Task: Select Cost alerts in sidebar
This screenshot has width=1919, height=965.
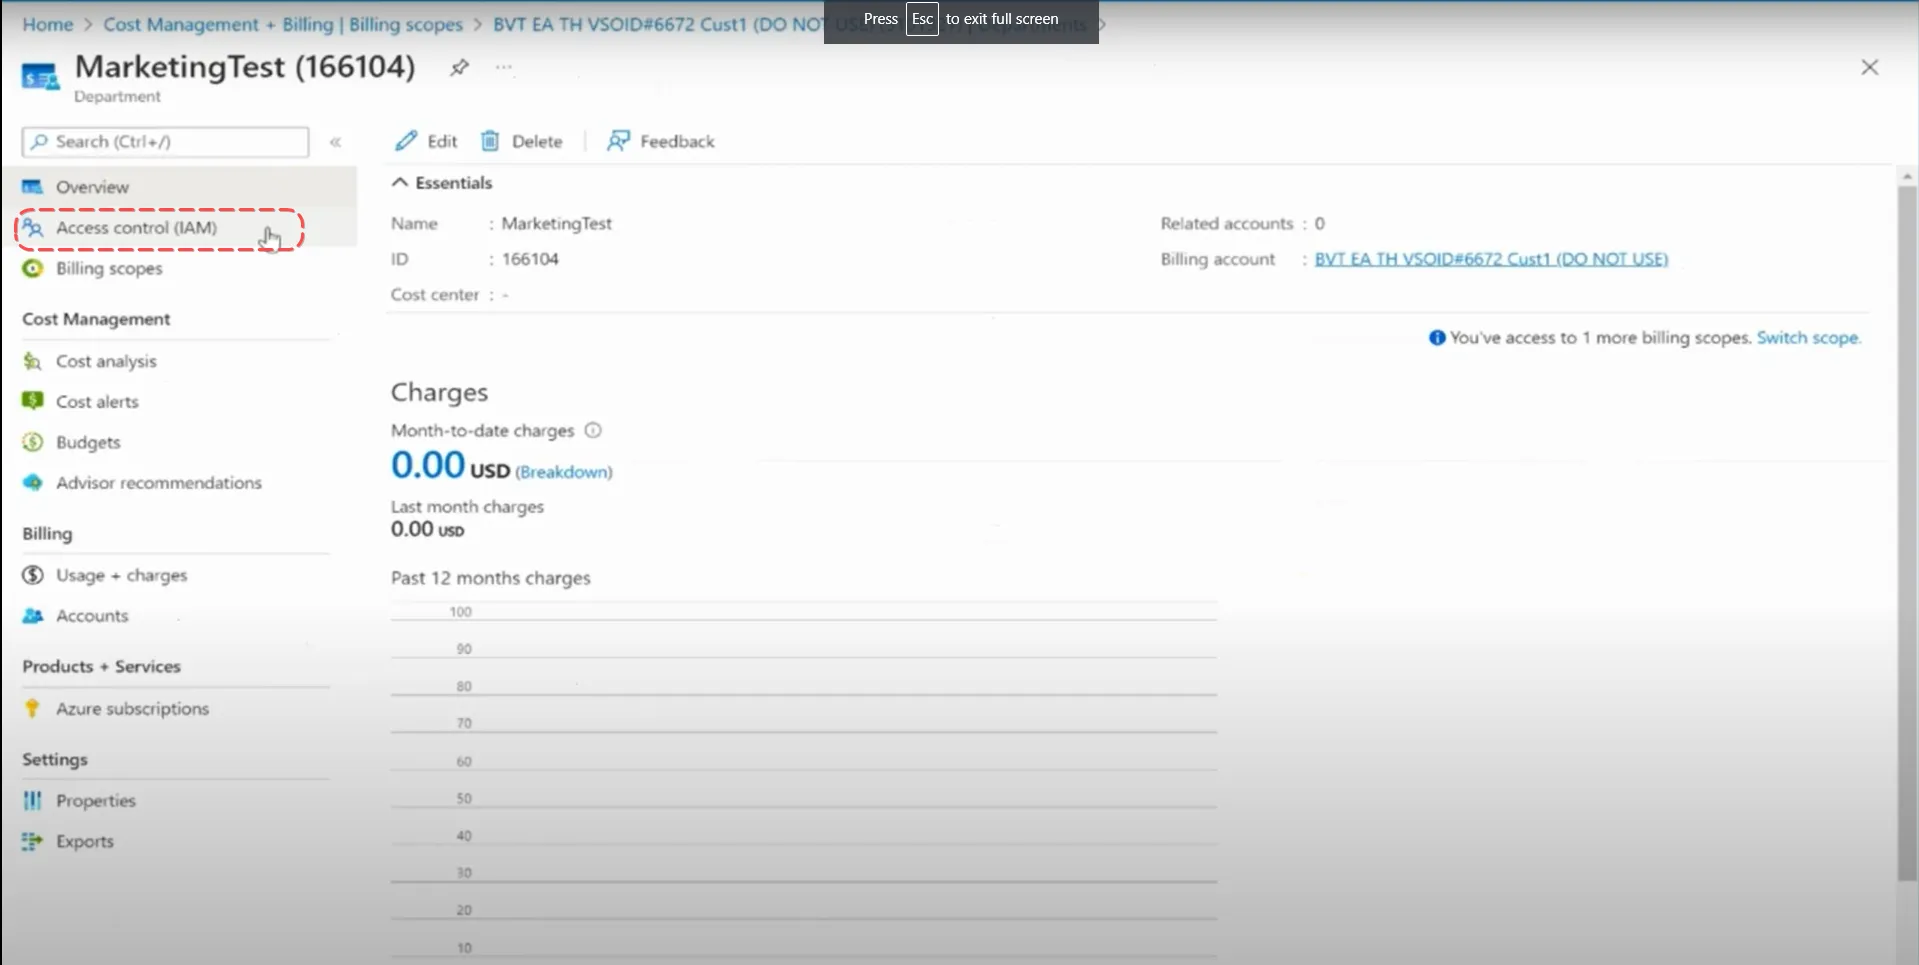Action: pos(97,401)
